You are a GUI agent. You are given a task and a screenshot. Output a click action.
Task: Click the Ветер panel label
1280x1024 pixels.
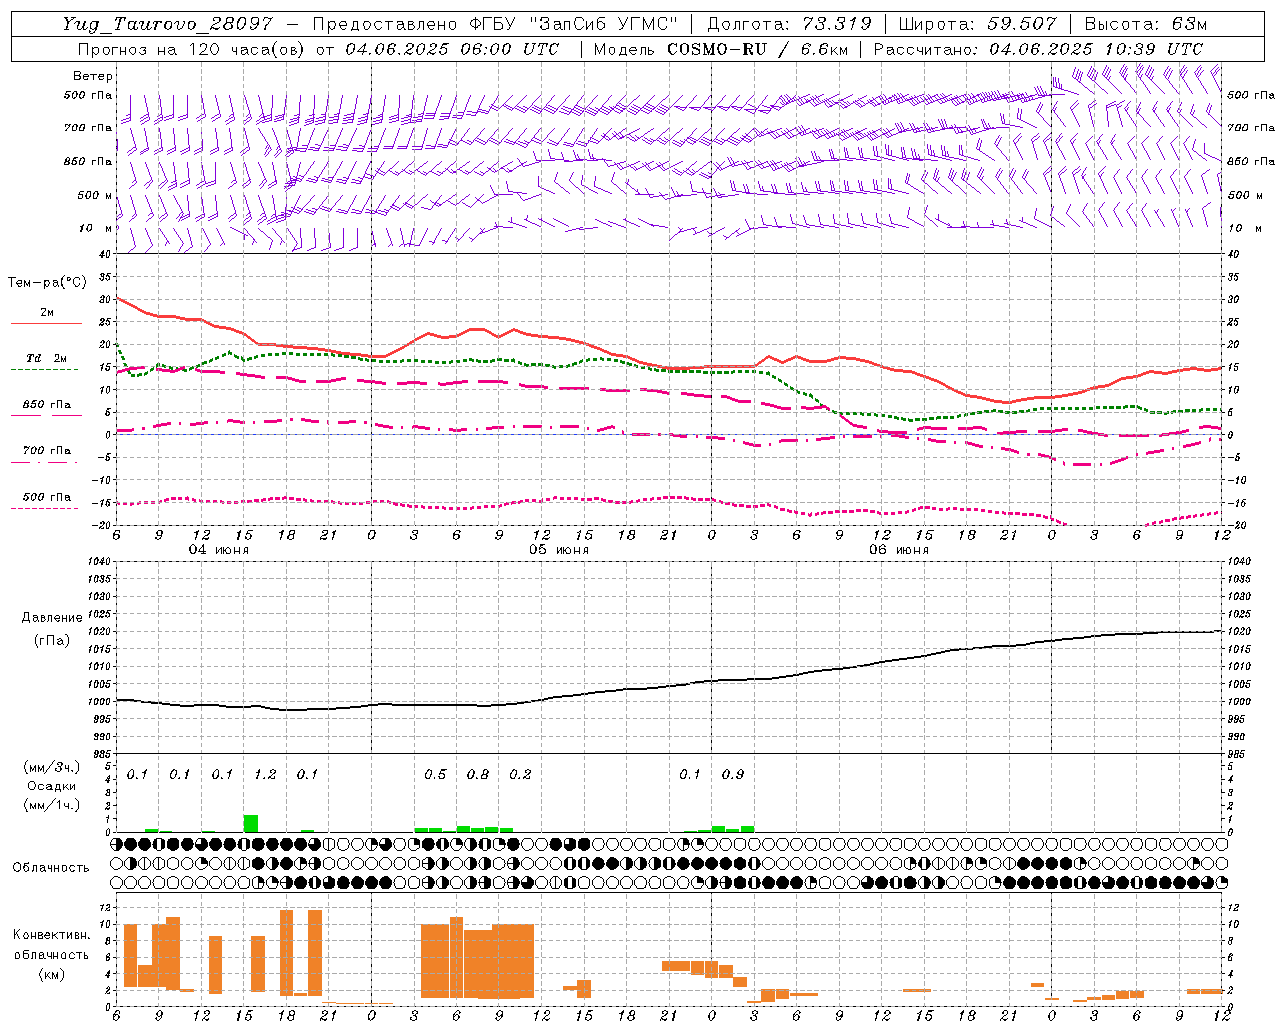[92, 76]
